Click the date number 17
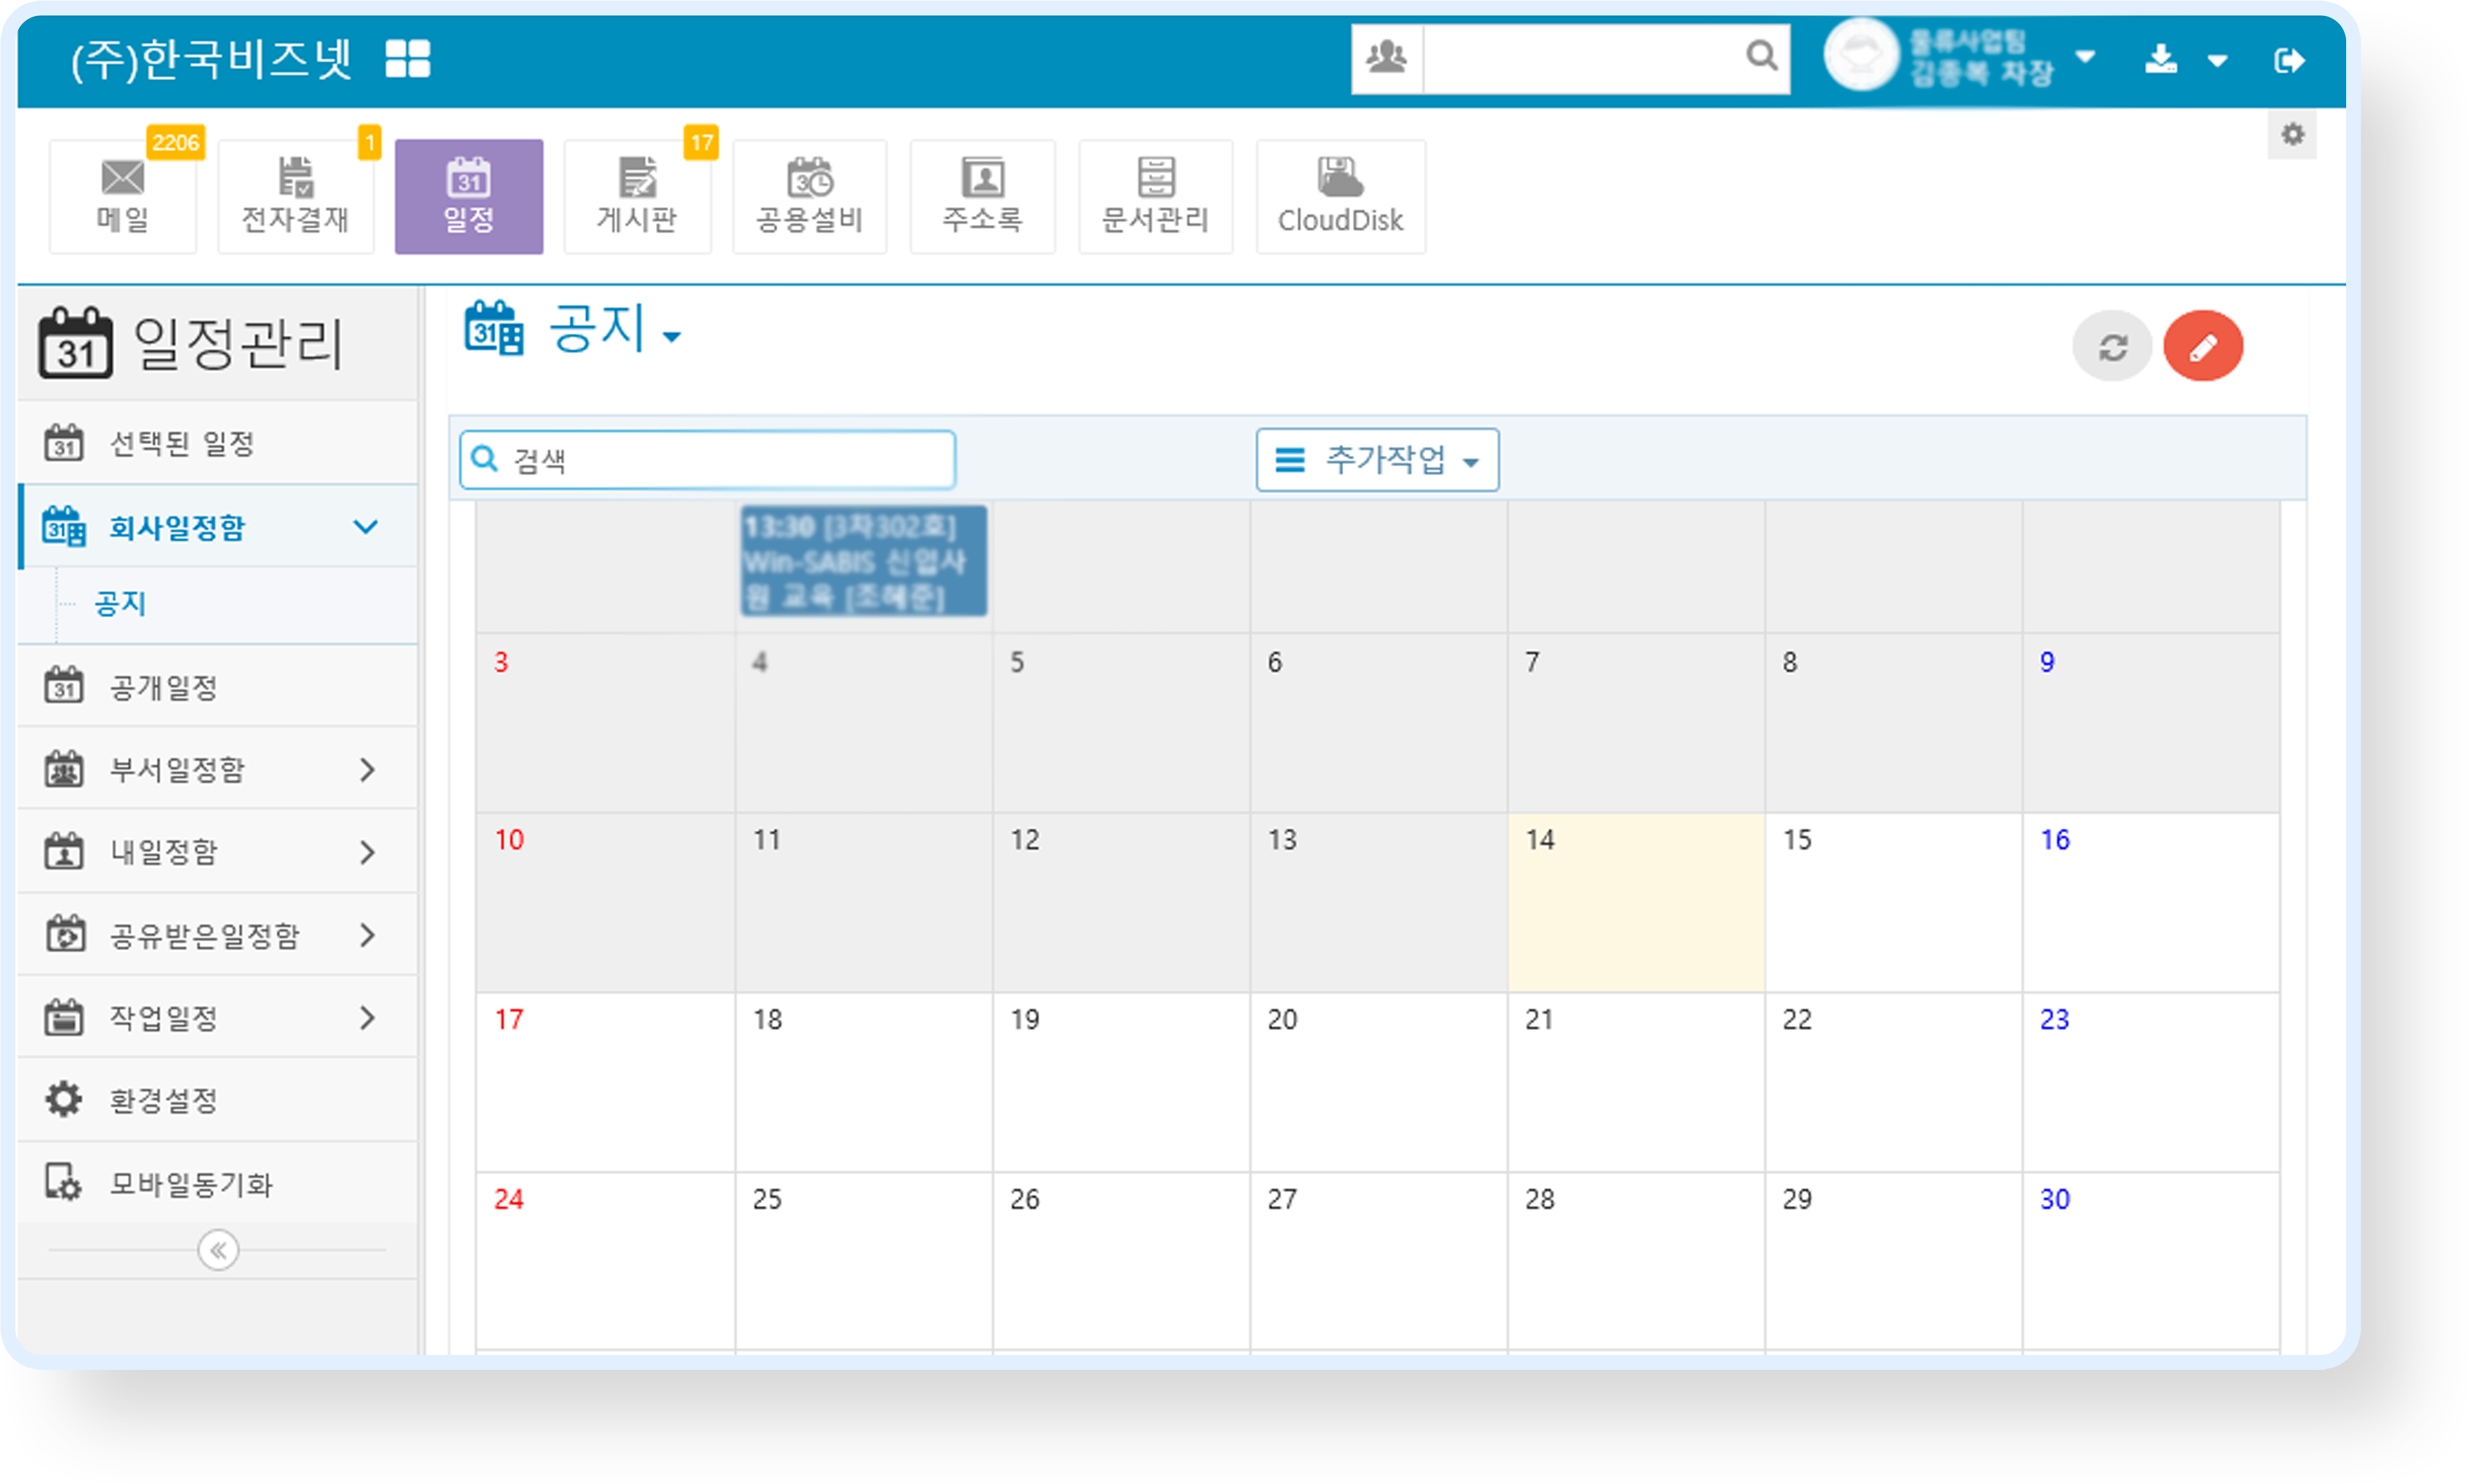 pos(509,1020)
